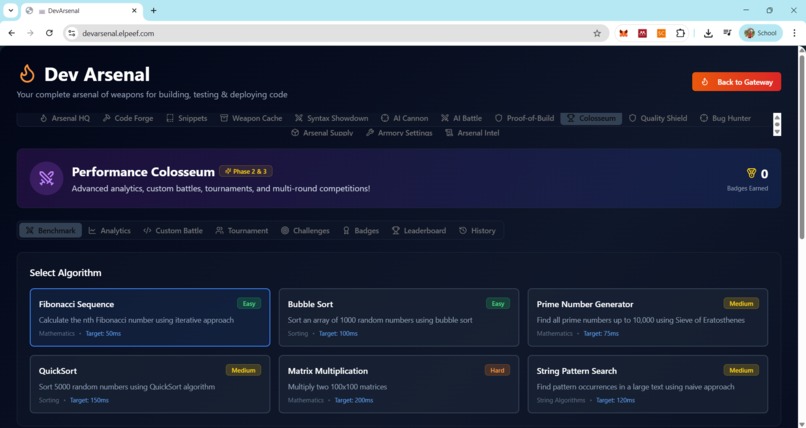
Task: Select the Benchmark sub-tab
Action: pyautogui.click(x=50, y=231)
